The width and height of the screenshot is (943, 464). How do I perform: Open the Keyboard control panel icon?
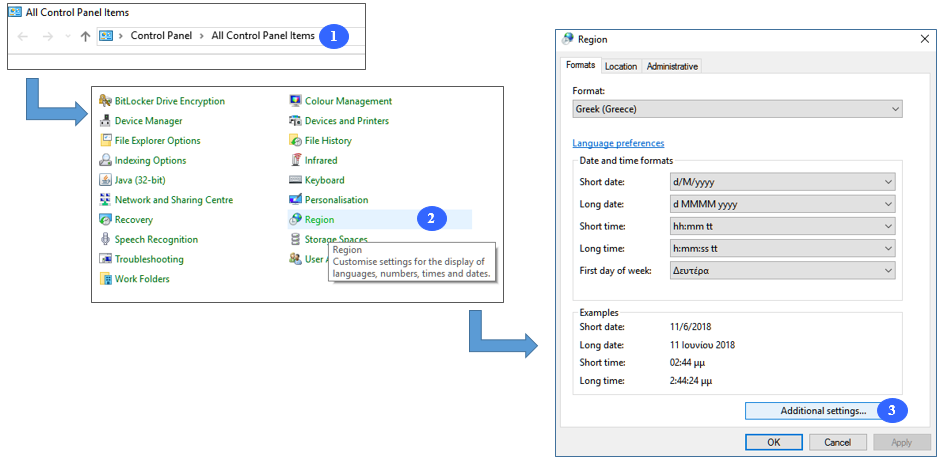(x=295, y=180)
